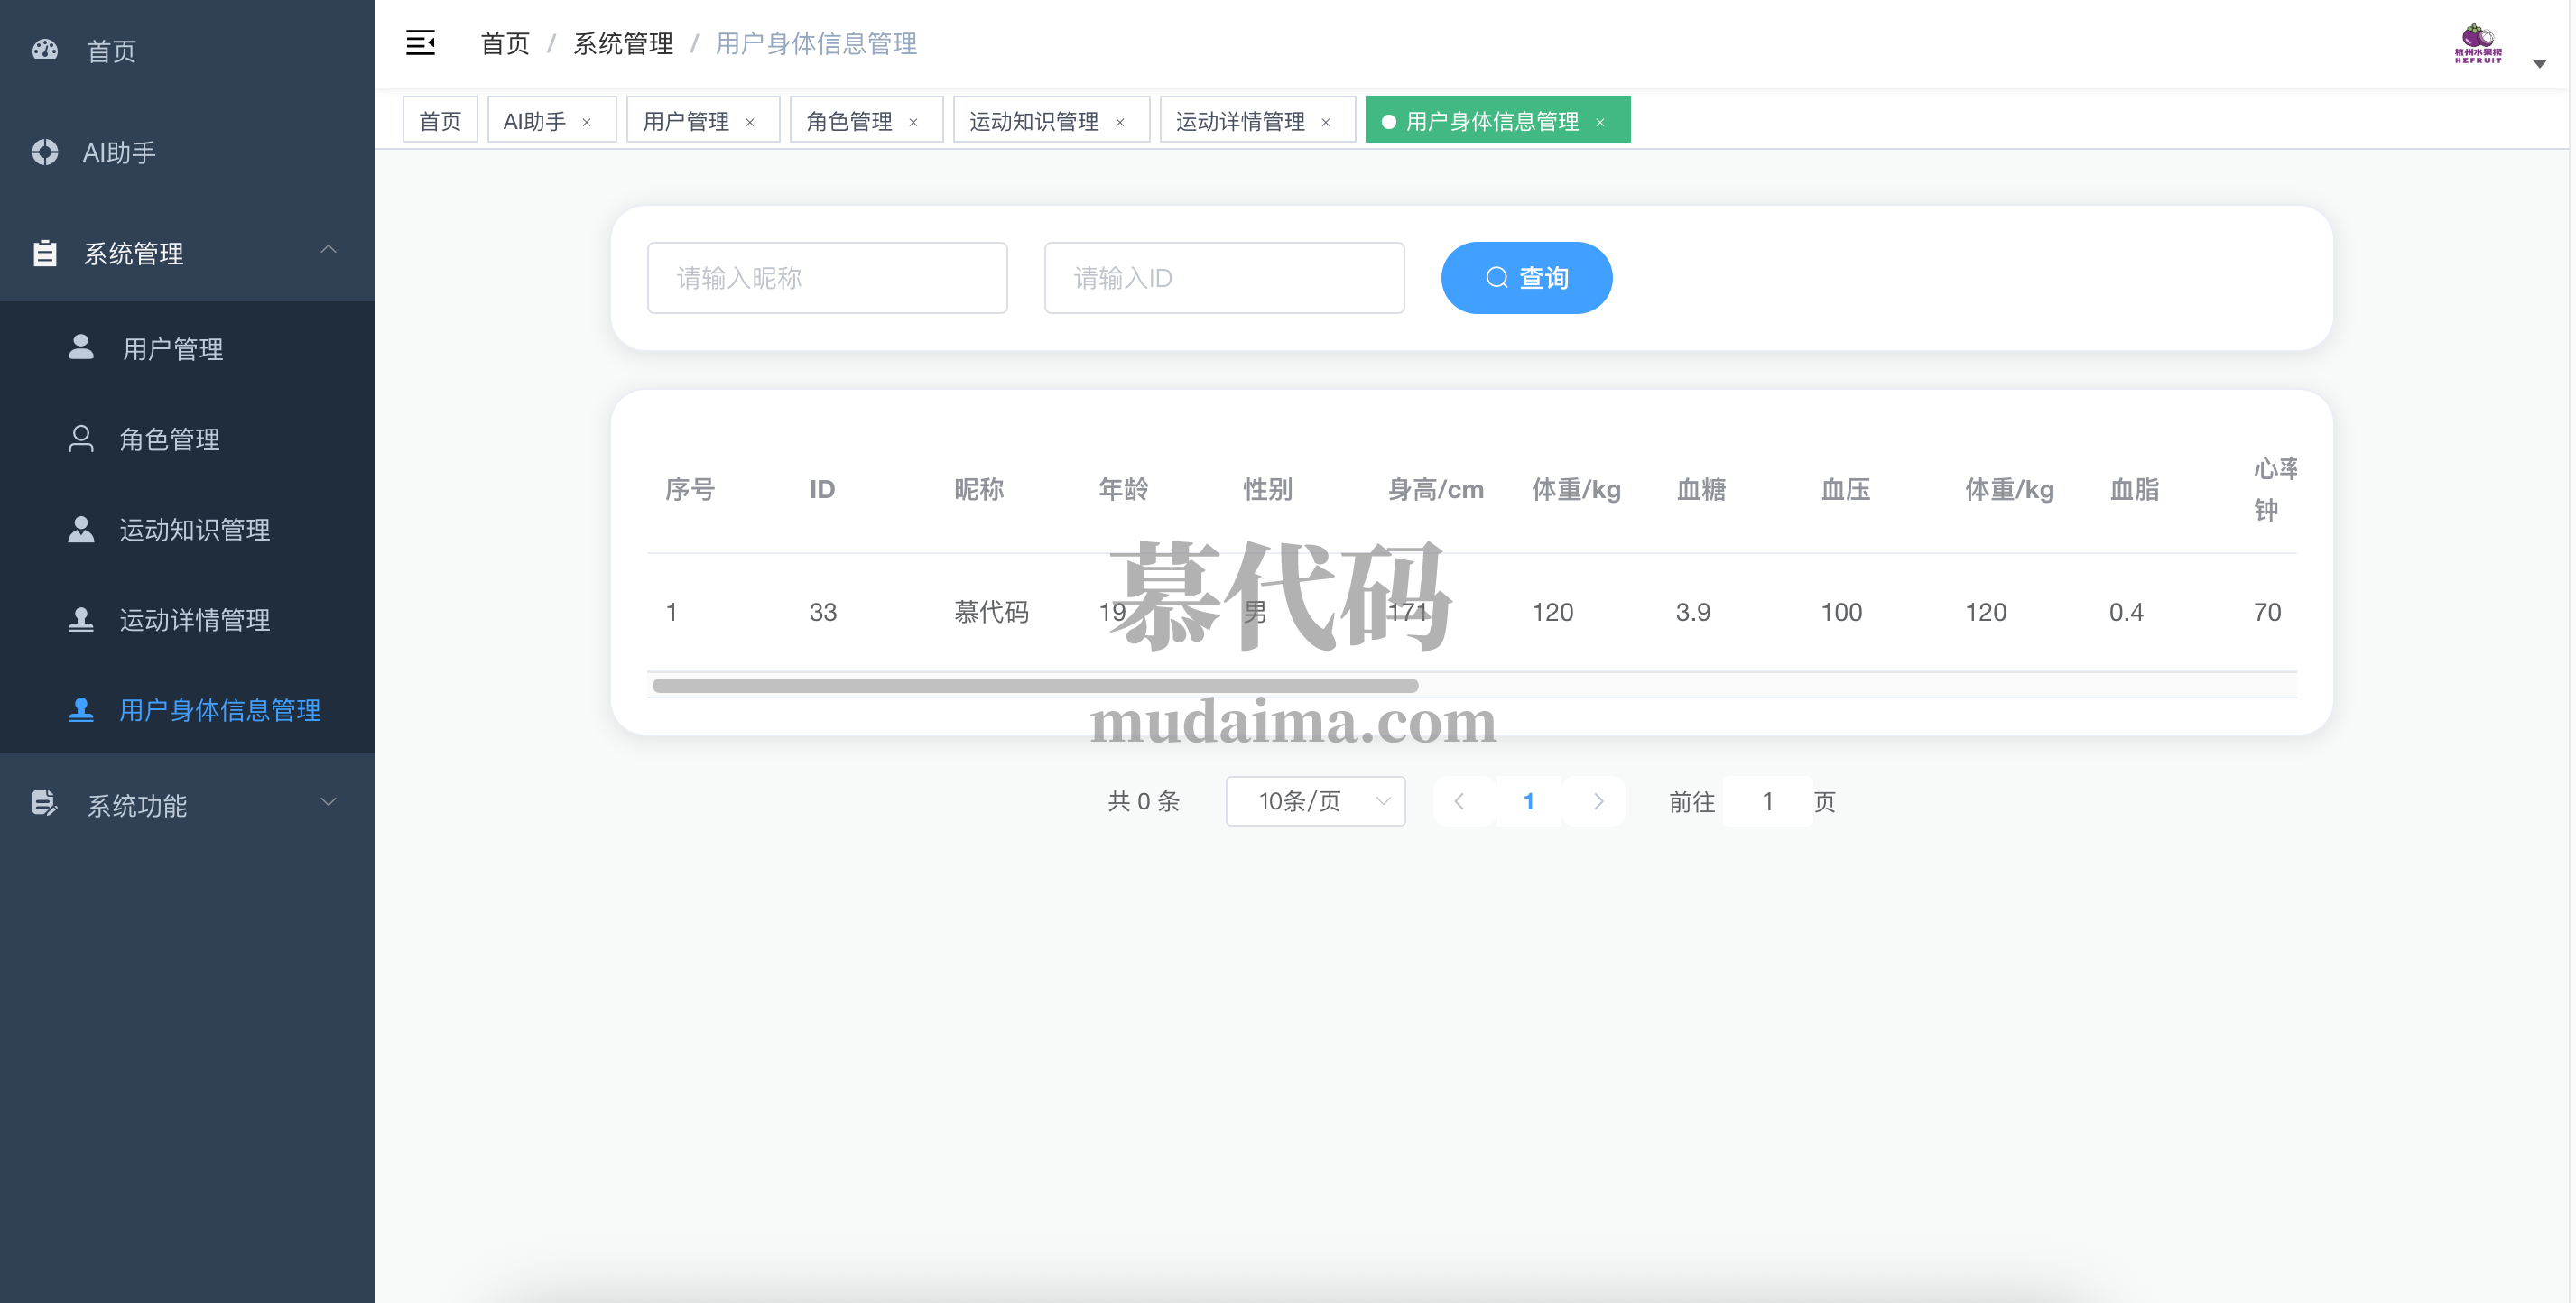This screenshot has height=1303, width=2576.
Task: Open the user avatar logo menu
Action: (2478, 45)
